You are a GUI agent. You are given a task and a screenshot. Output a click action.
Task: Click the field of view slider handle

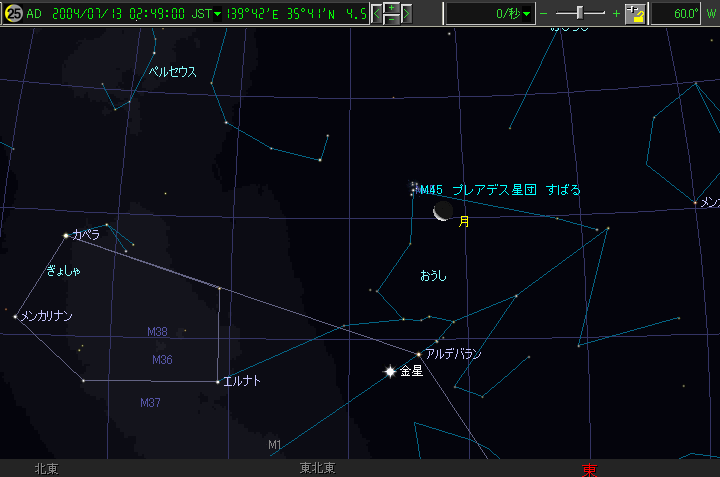tap(582, 14)
